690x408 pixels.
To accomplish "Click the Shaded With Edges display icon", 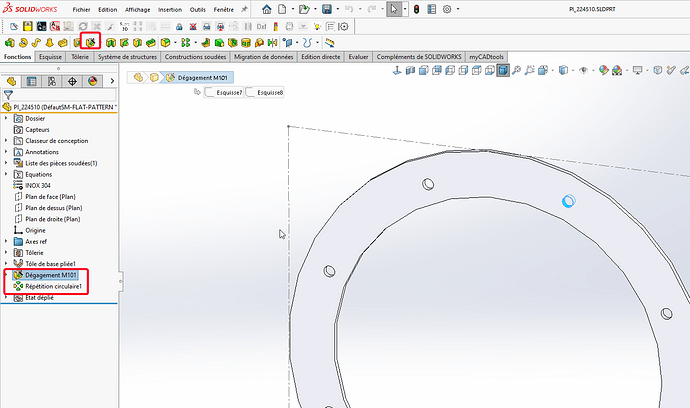I will [x=503, y=70].
